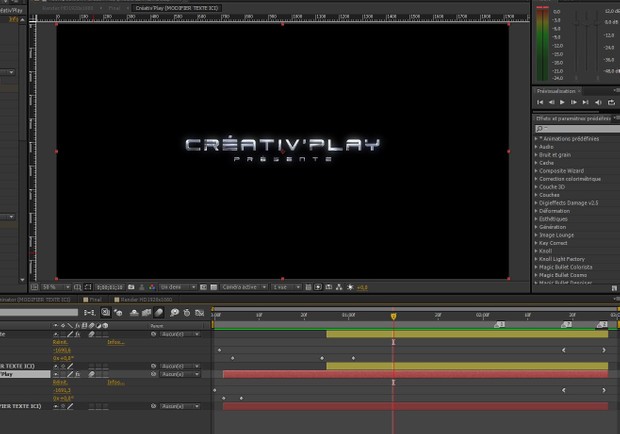
Task: Toggle the Live Update icon in the timeline
Action: [106, 312]
